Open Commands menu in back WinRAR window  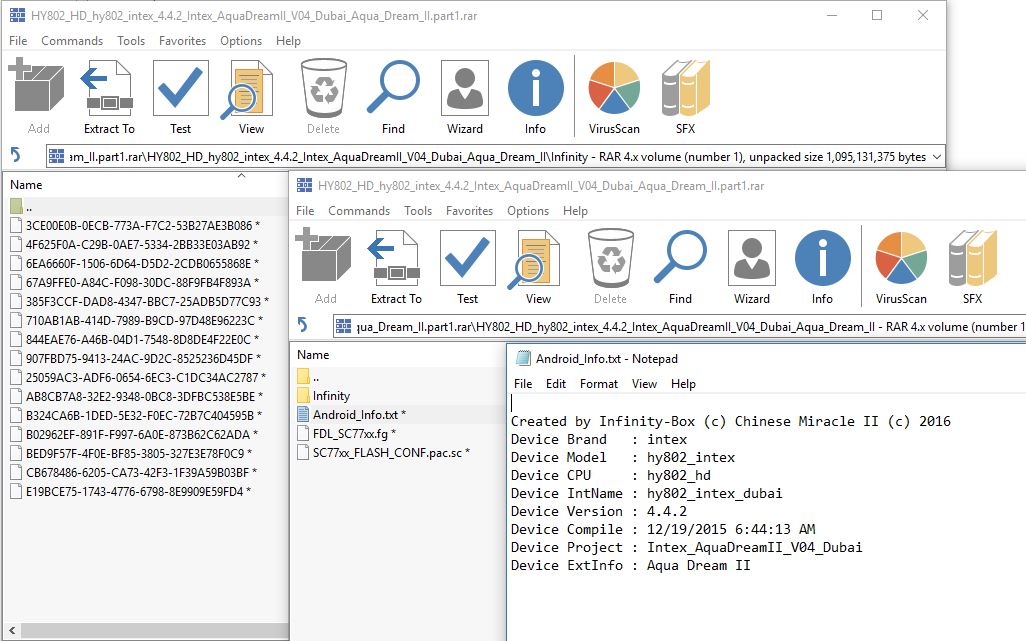(72, 41)
